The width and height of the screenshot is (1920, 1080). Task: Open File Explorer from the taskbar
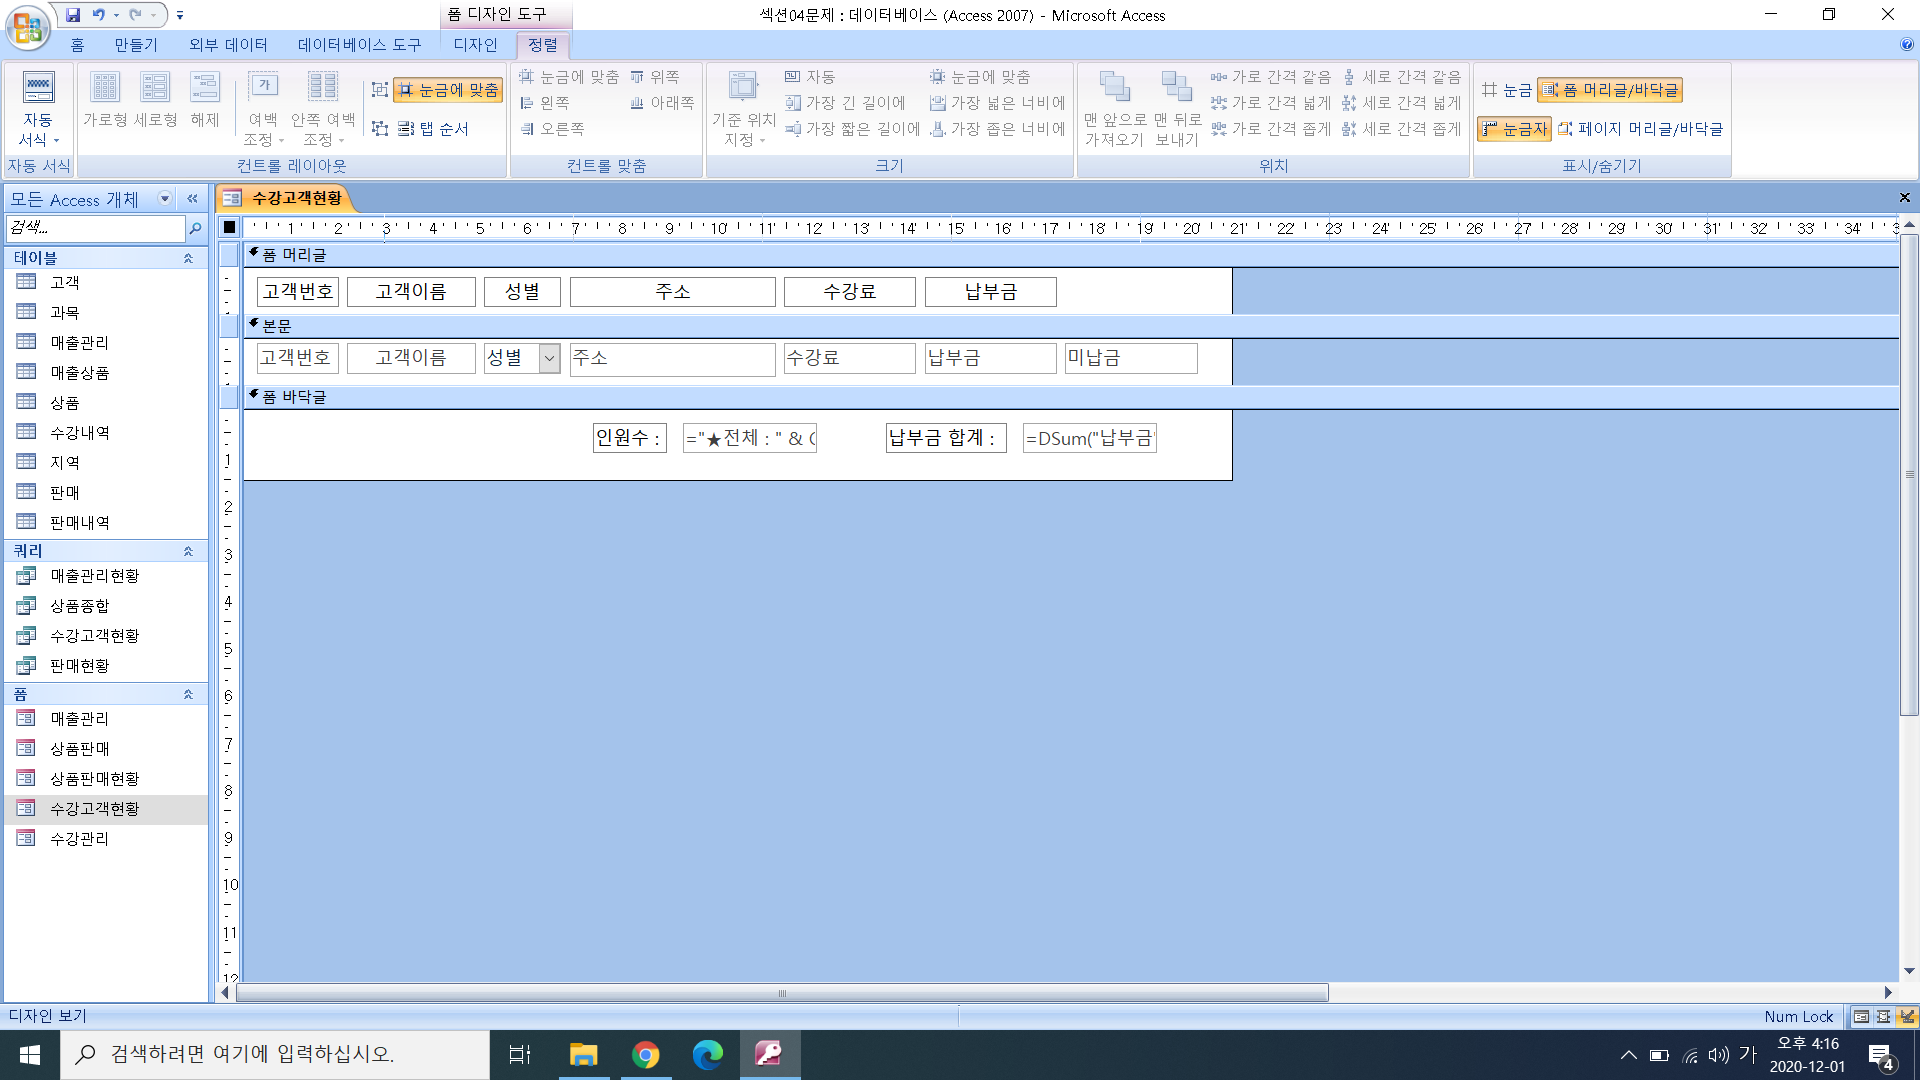tap(583, 1055)
